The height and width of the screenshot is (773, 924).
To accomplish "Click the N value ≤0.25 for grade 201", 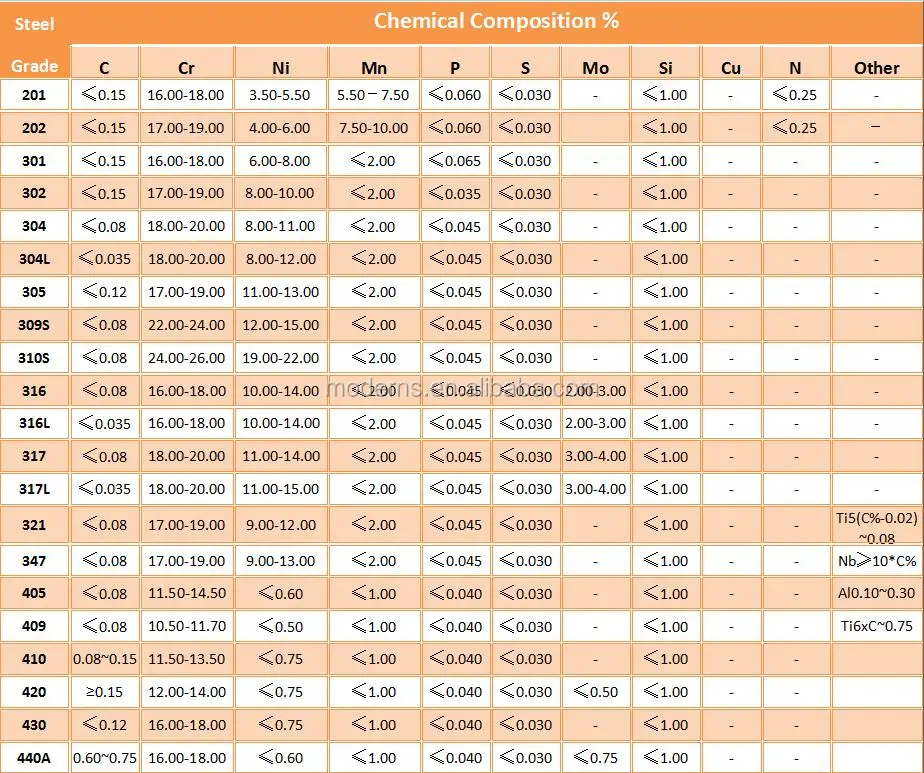I will click(x=795, y=95).
